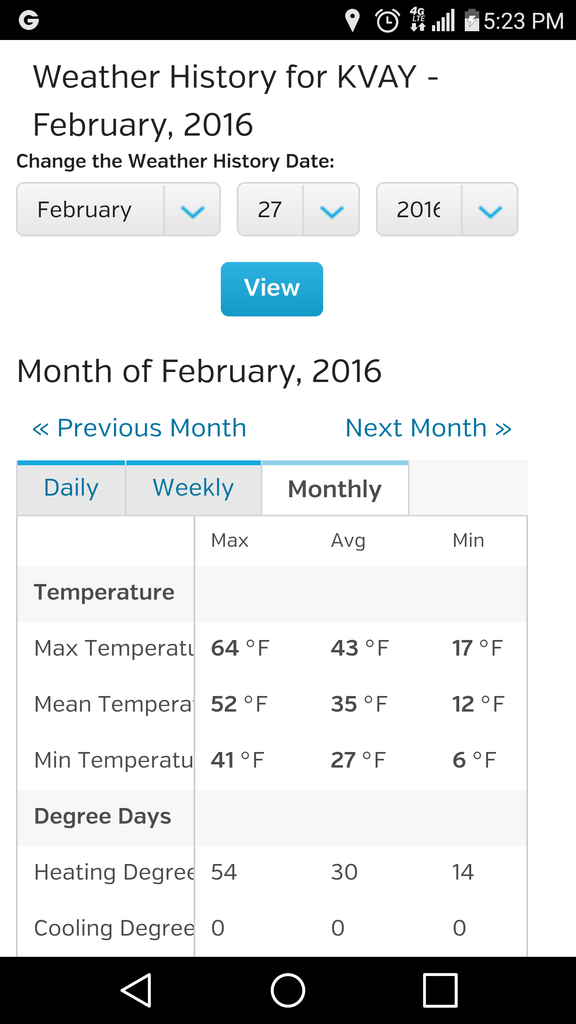Switch to the Weekly tab
The image size is (576, 1024).
[x=193, y=488]
